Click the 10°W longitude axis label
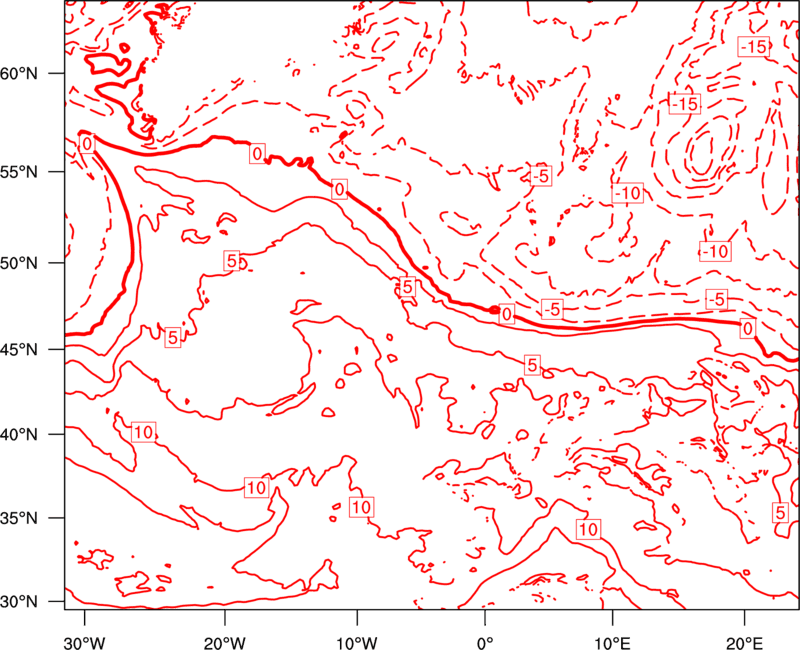Screen dimensions: 800x650 pos(357,642)
